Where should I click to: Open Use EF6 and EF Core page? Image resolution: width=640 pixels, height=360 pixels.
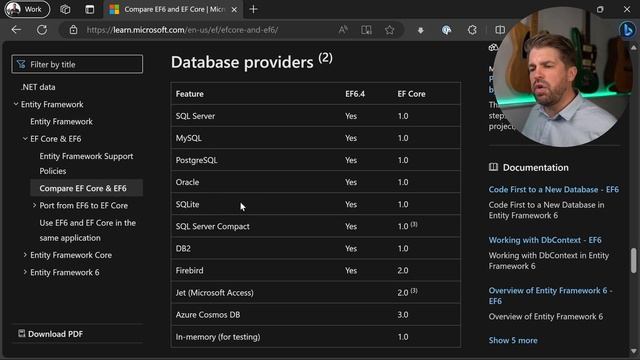[87, 230]
